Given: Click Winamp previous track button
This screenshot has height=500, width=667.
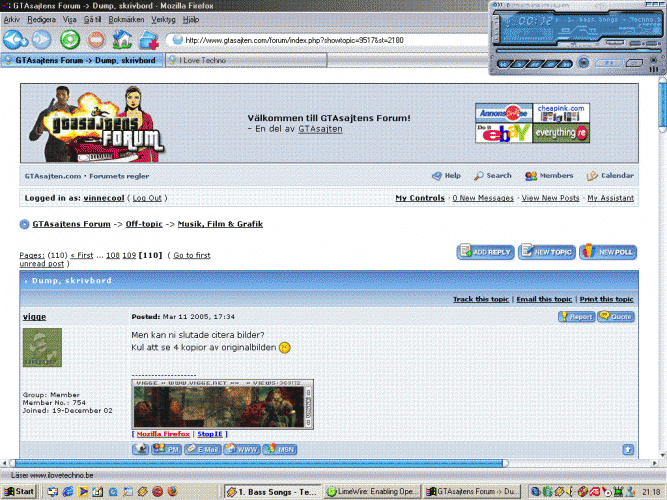Looking at the screenshot, I should [505, 64].
